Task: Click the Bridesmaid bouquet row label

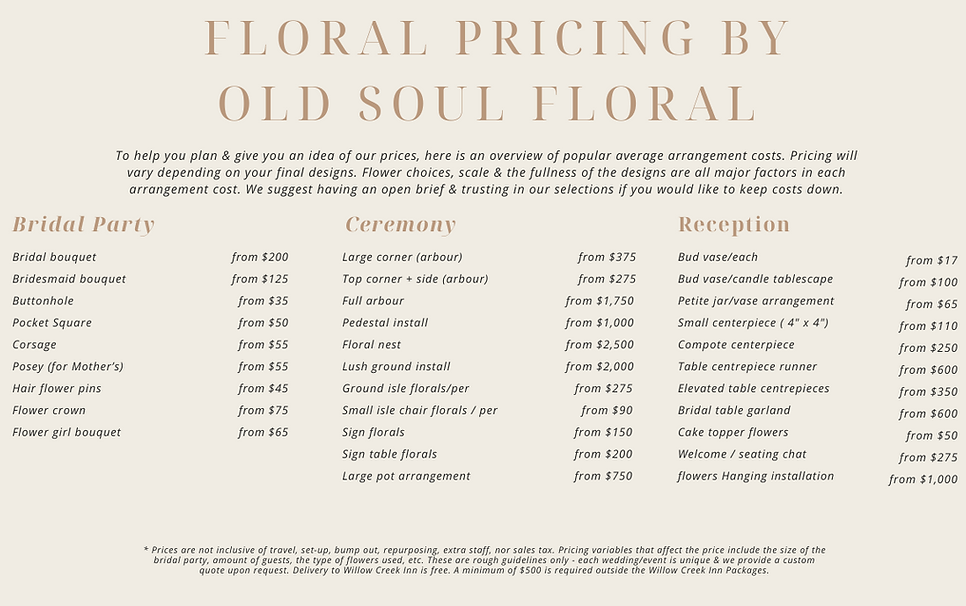Action: [x=69, y=279]
